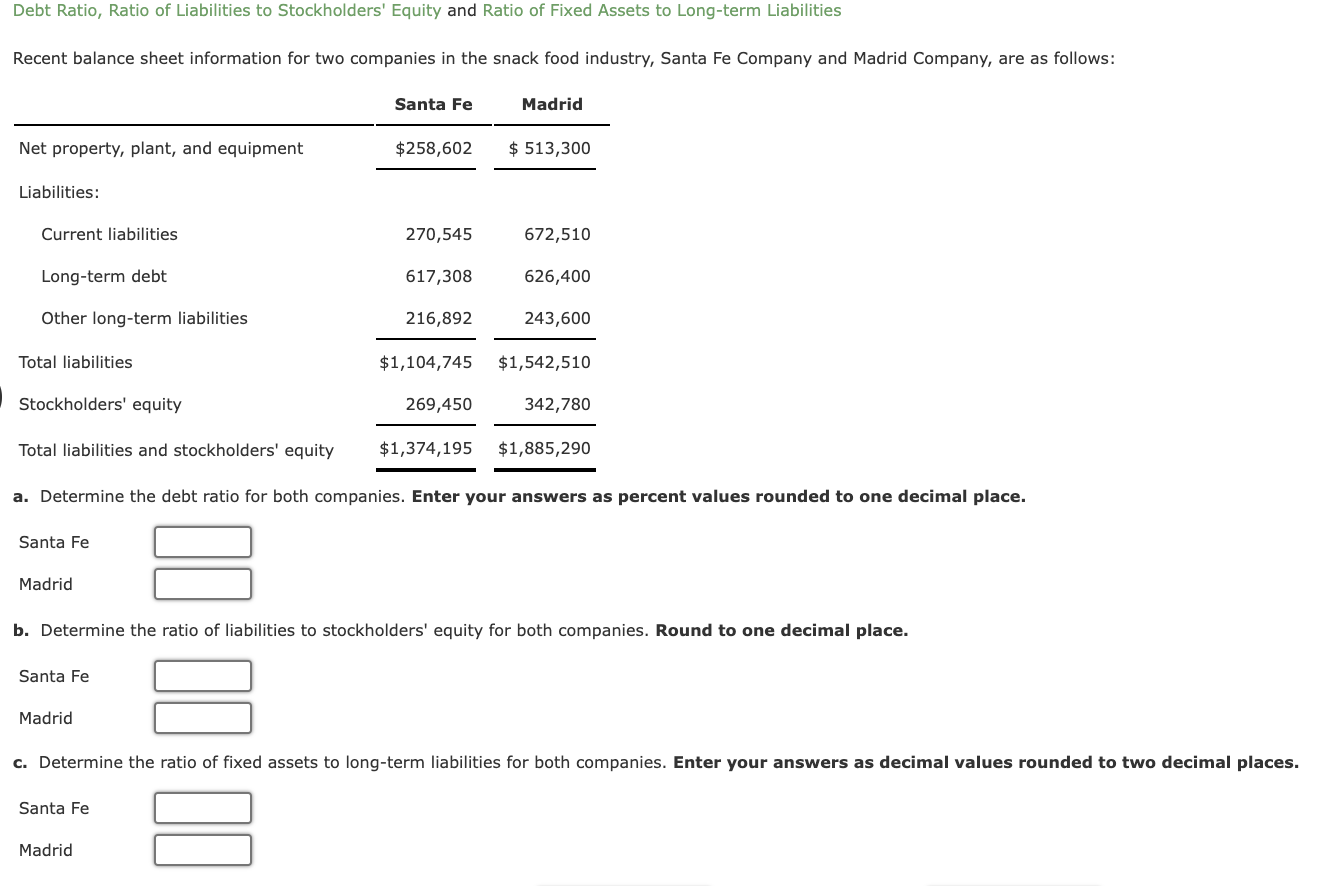1332x886 pixels.
Task: Click Madrid long-term debt 626,400
Action: click(557, 276)
